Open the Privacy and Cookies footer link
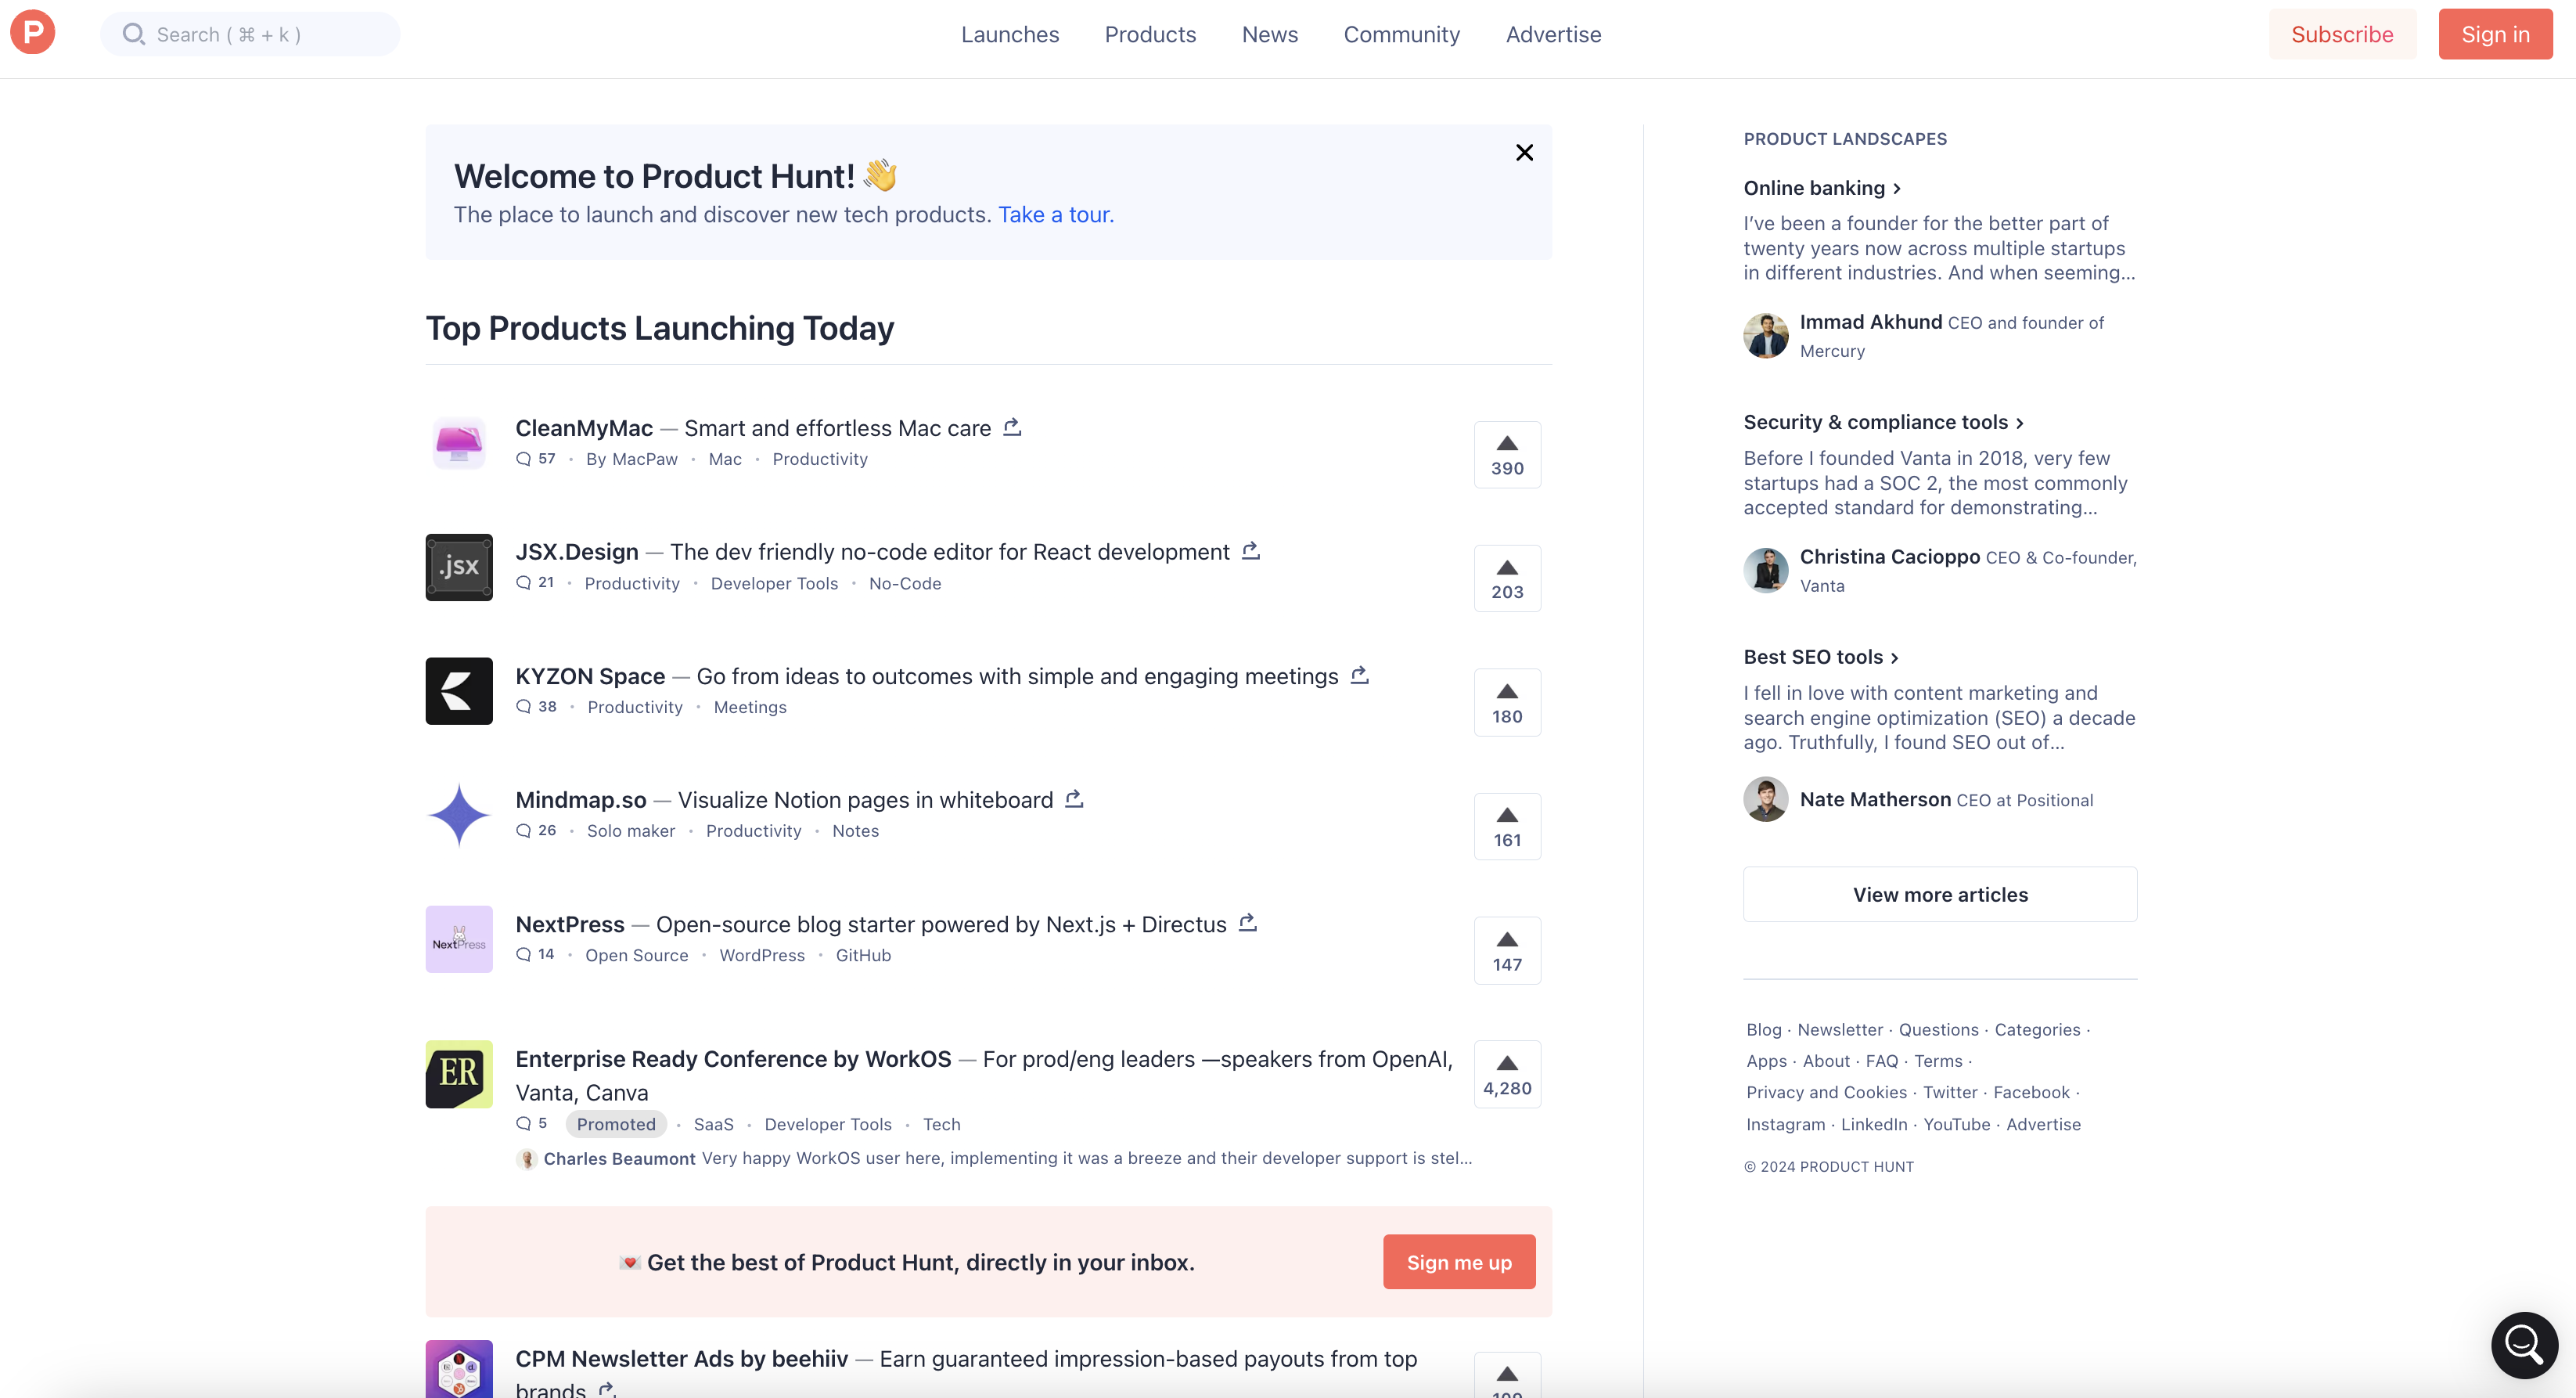2576x1398 pixels. [1827, 1093]
